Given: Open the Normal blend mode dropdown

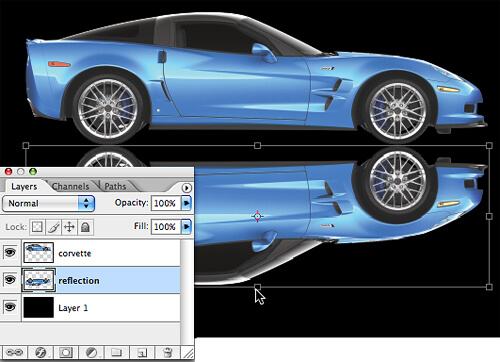Looking at the screenshot, I should point(48,203).
